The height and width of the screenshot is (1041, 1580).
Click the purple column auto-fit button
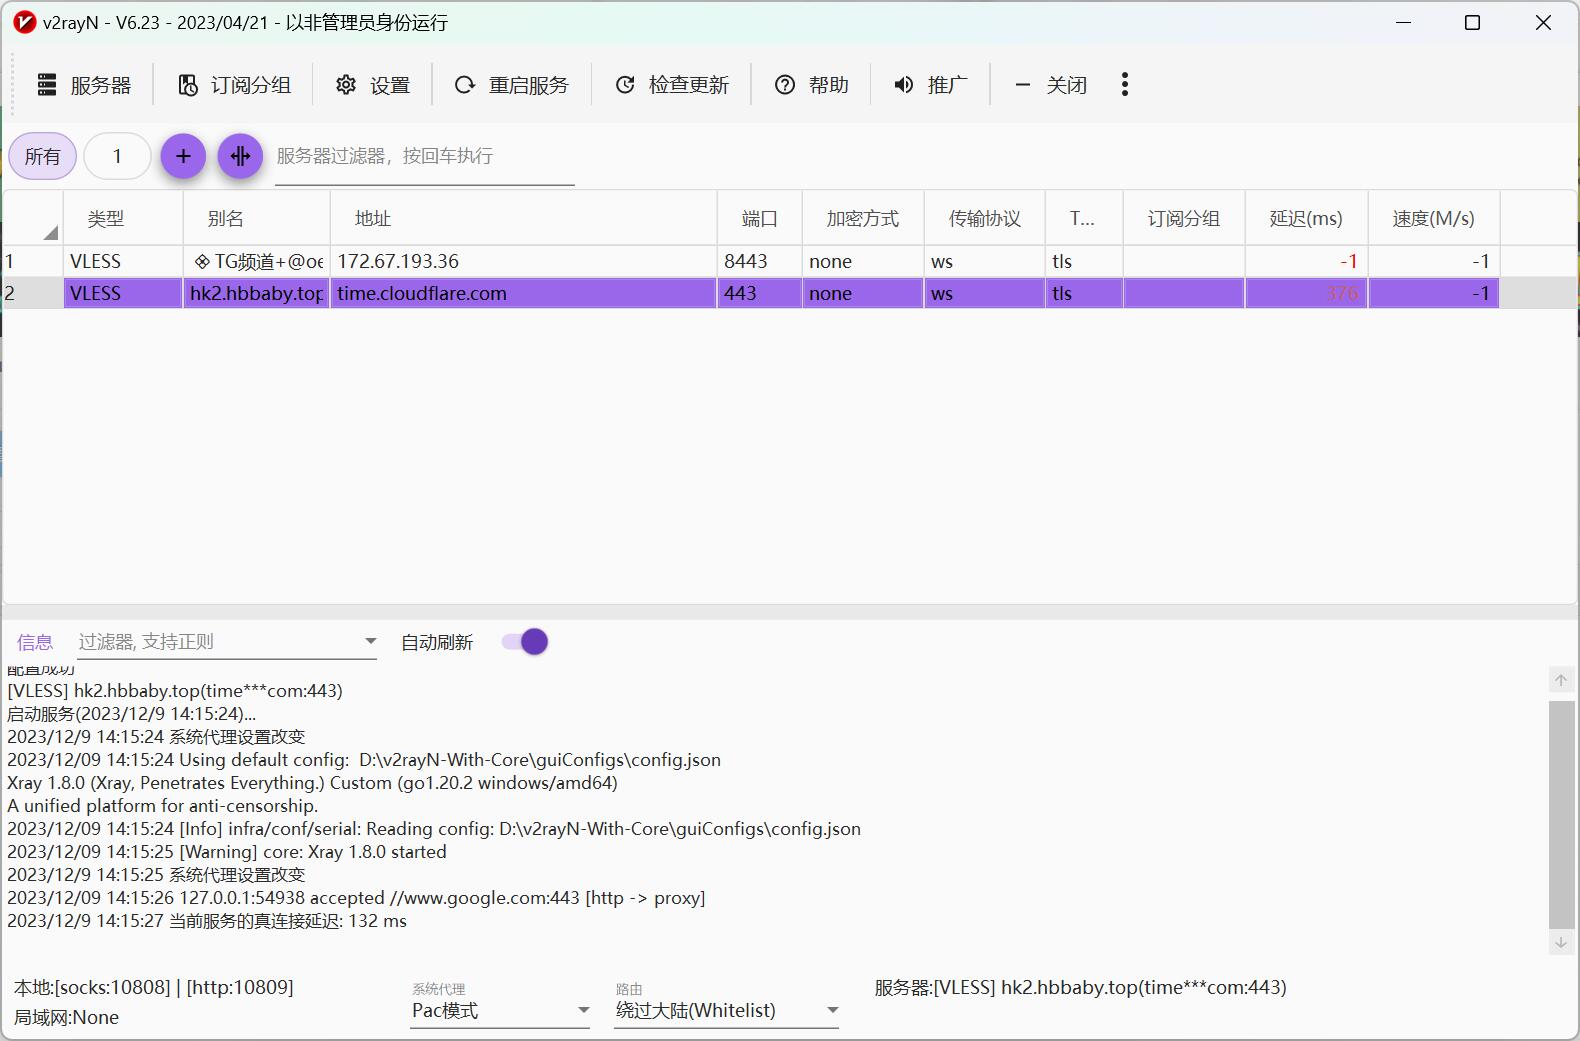(x=240, y=156)
